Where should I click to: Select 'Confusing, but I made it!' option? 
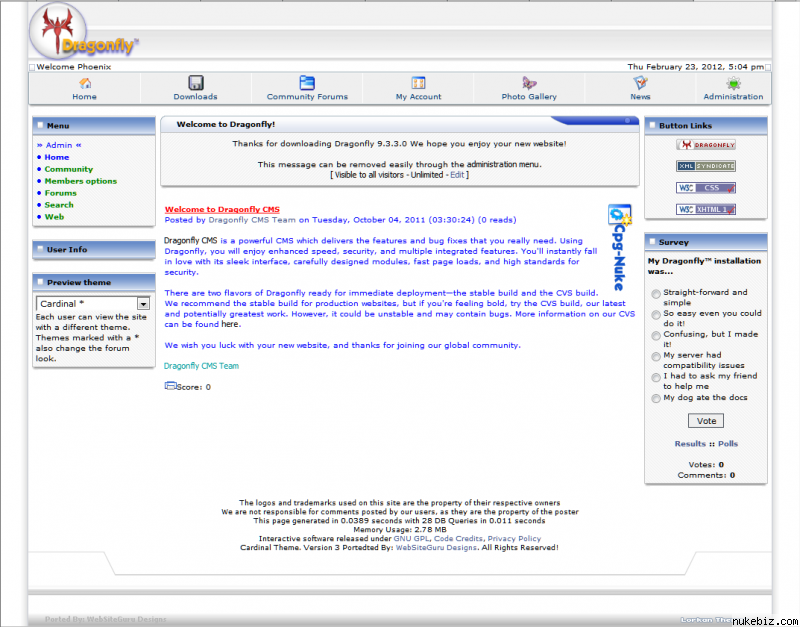pyautogui.click(x=656, y=336)
